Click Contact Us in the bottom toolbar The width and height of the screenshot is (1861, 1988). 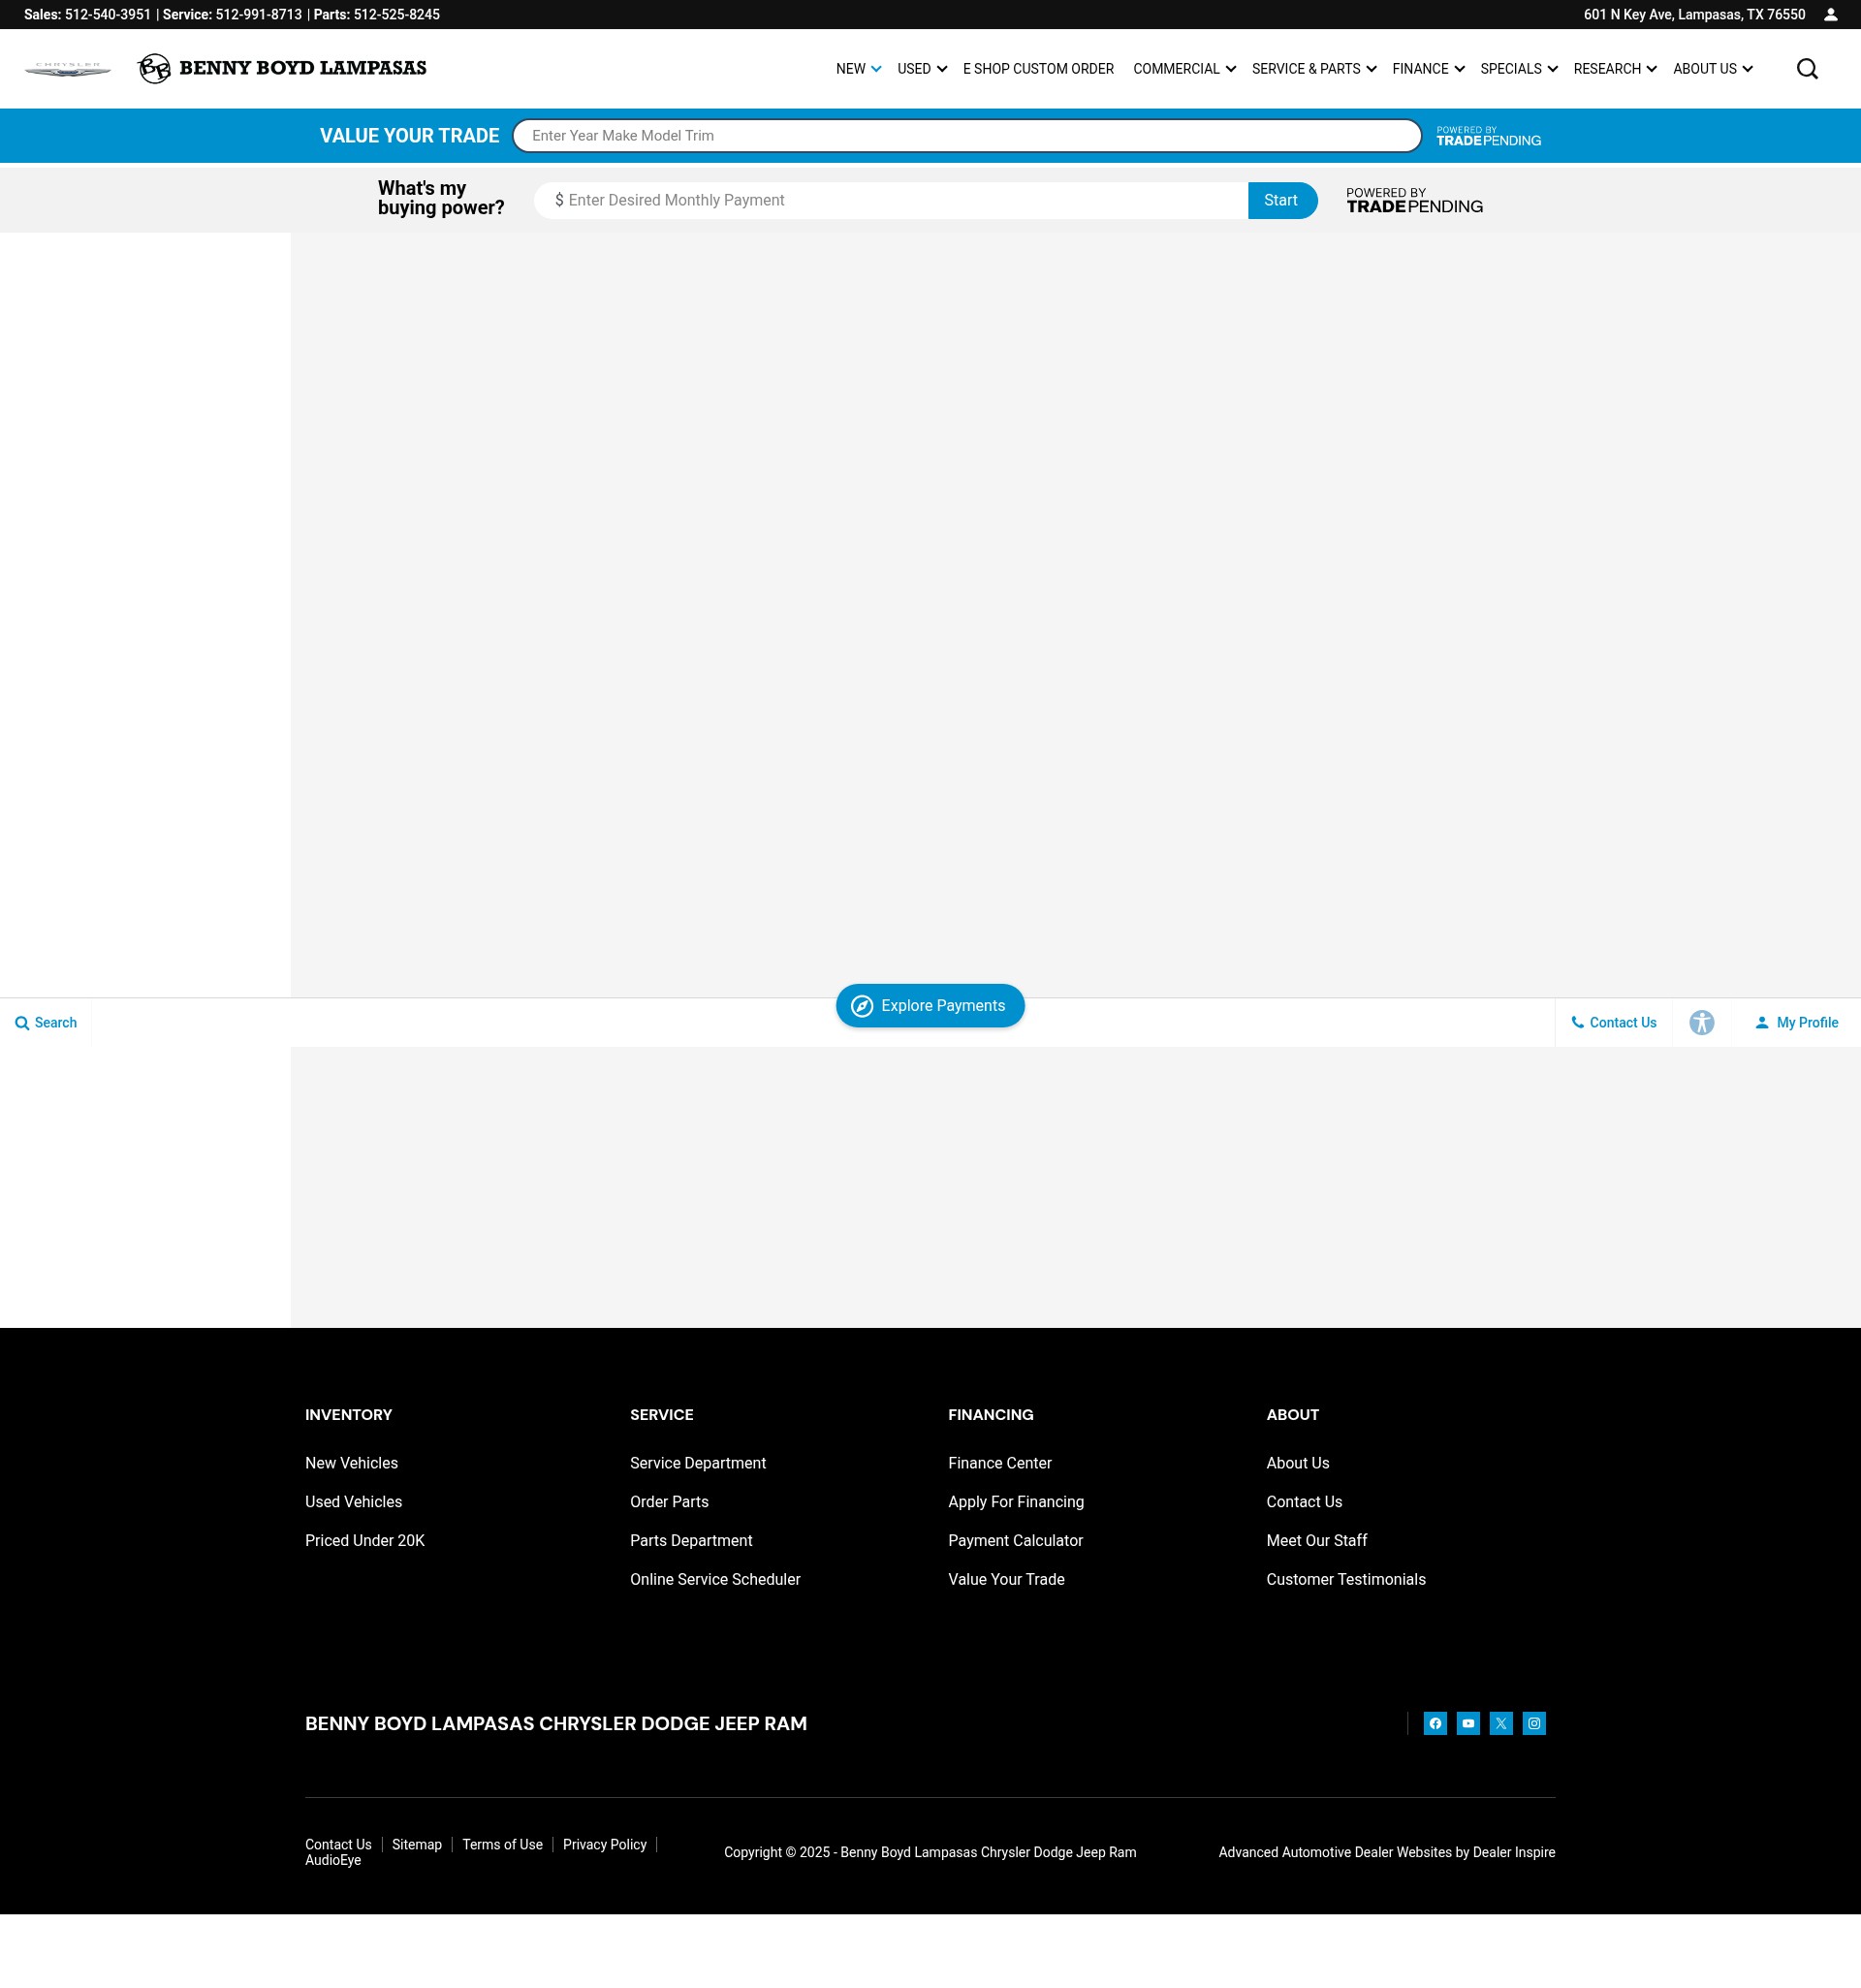(1613, 1023)
